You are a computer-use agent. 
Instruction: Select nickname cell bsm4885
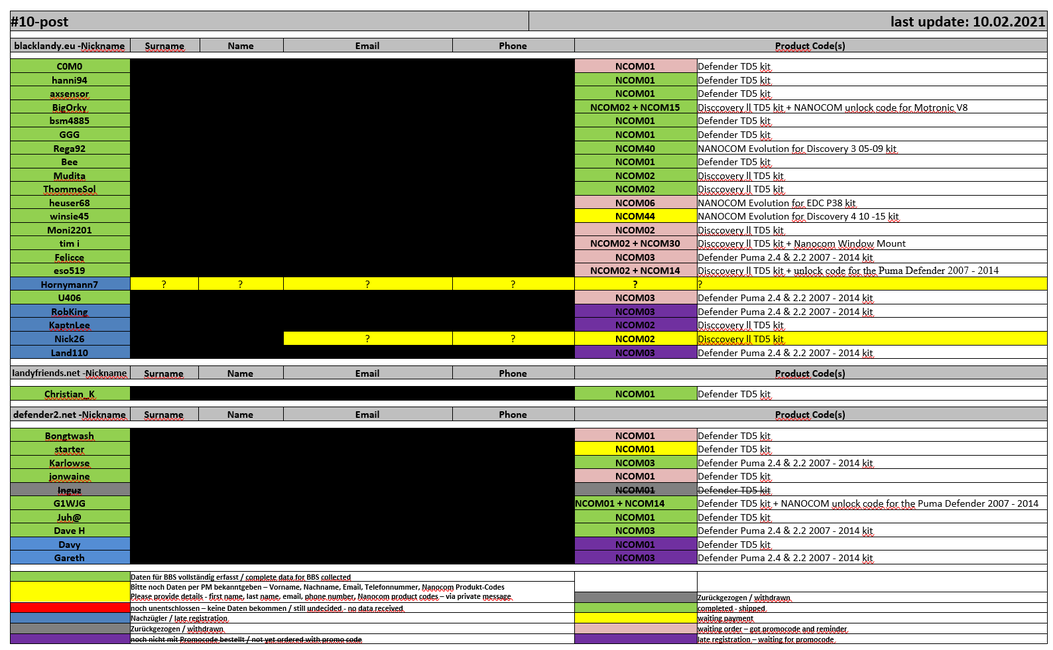[70, 121]
